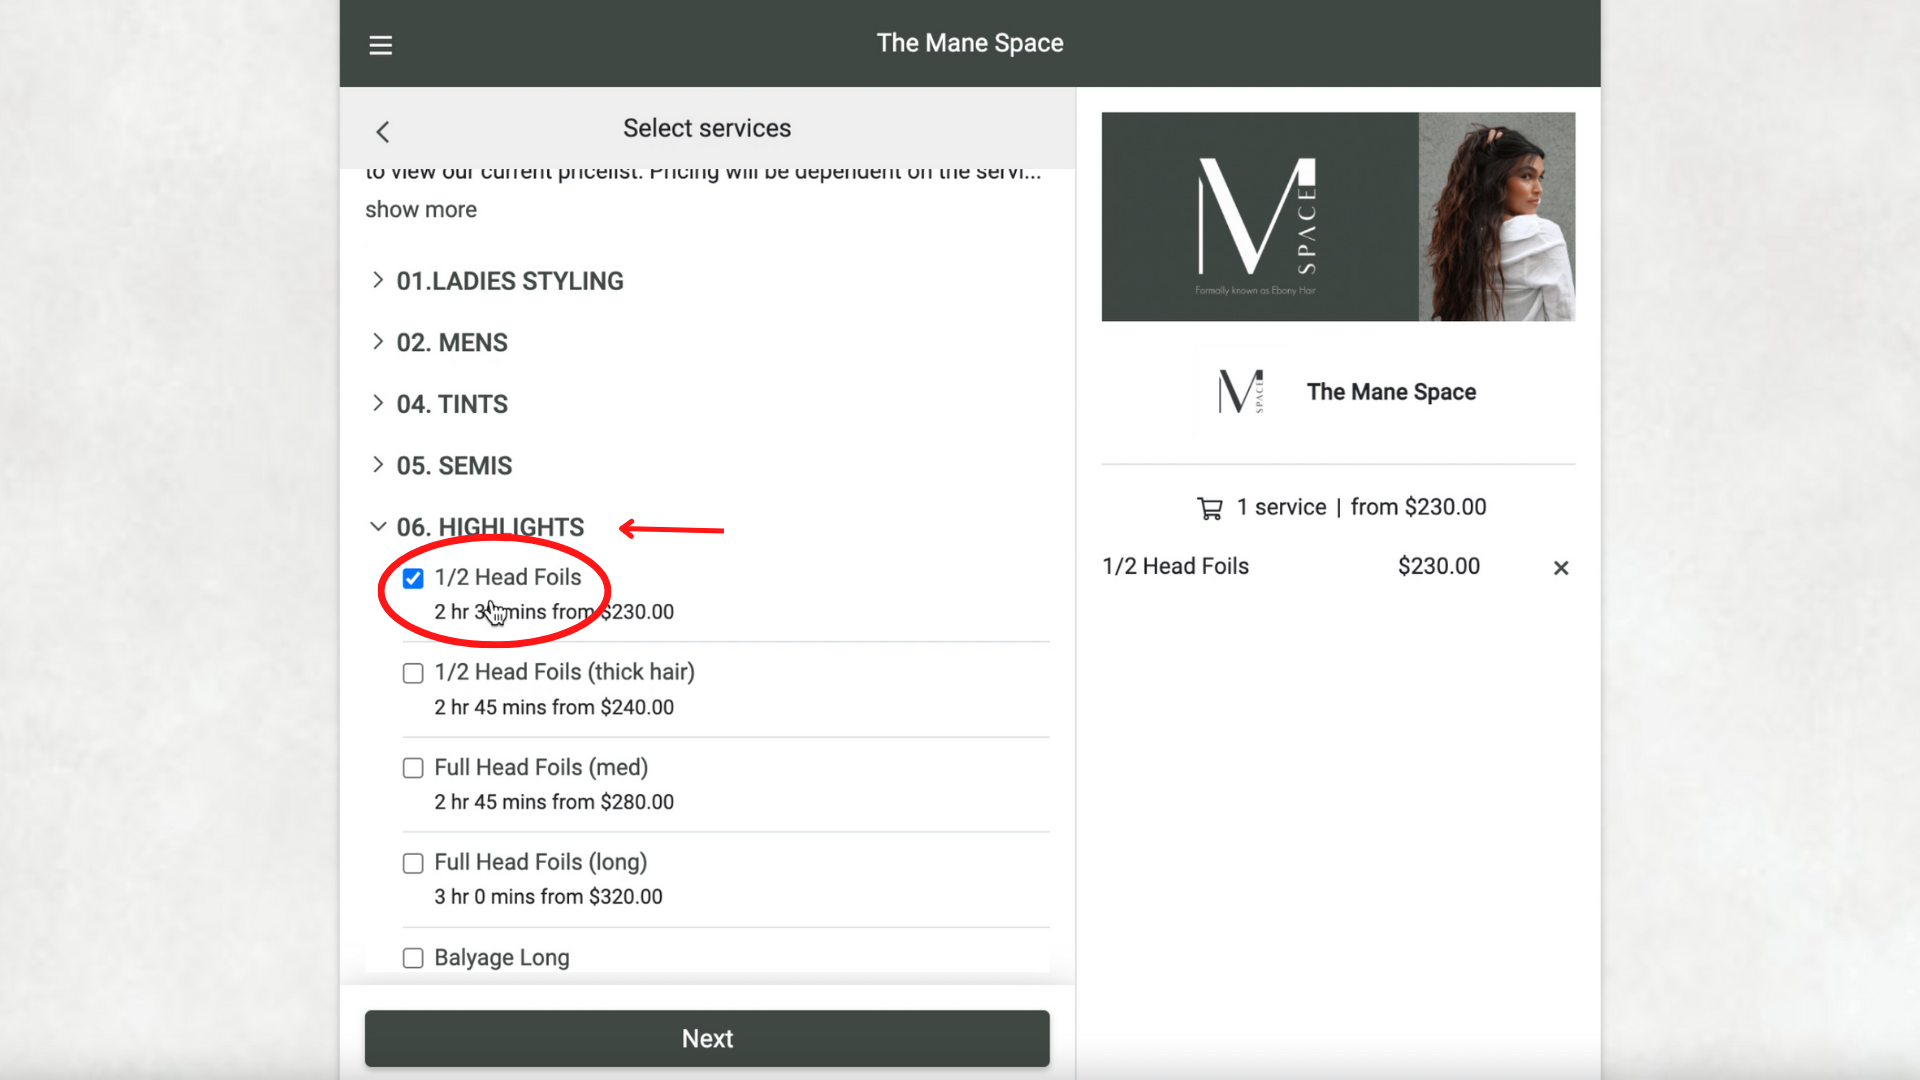1920x1080 pixels.
Task: Collapse the 06. HIGHLIGHTS section
Action: (x=489, y=527)
